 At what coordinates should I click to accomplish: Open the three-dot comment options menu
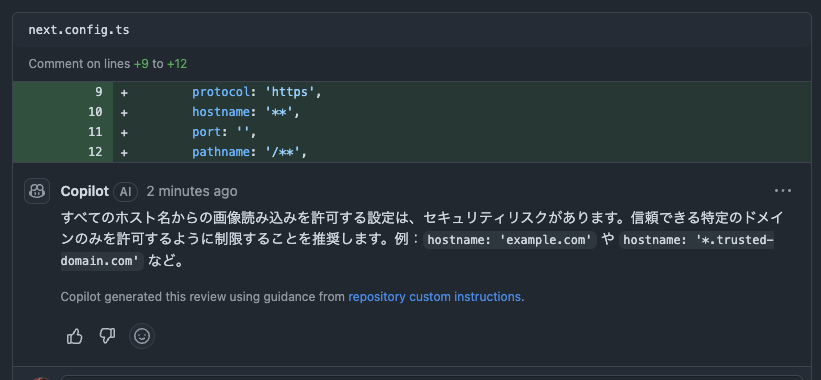coord(783,191)
